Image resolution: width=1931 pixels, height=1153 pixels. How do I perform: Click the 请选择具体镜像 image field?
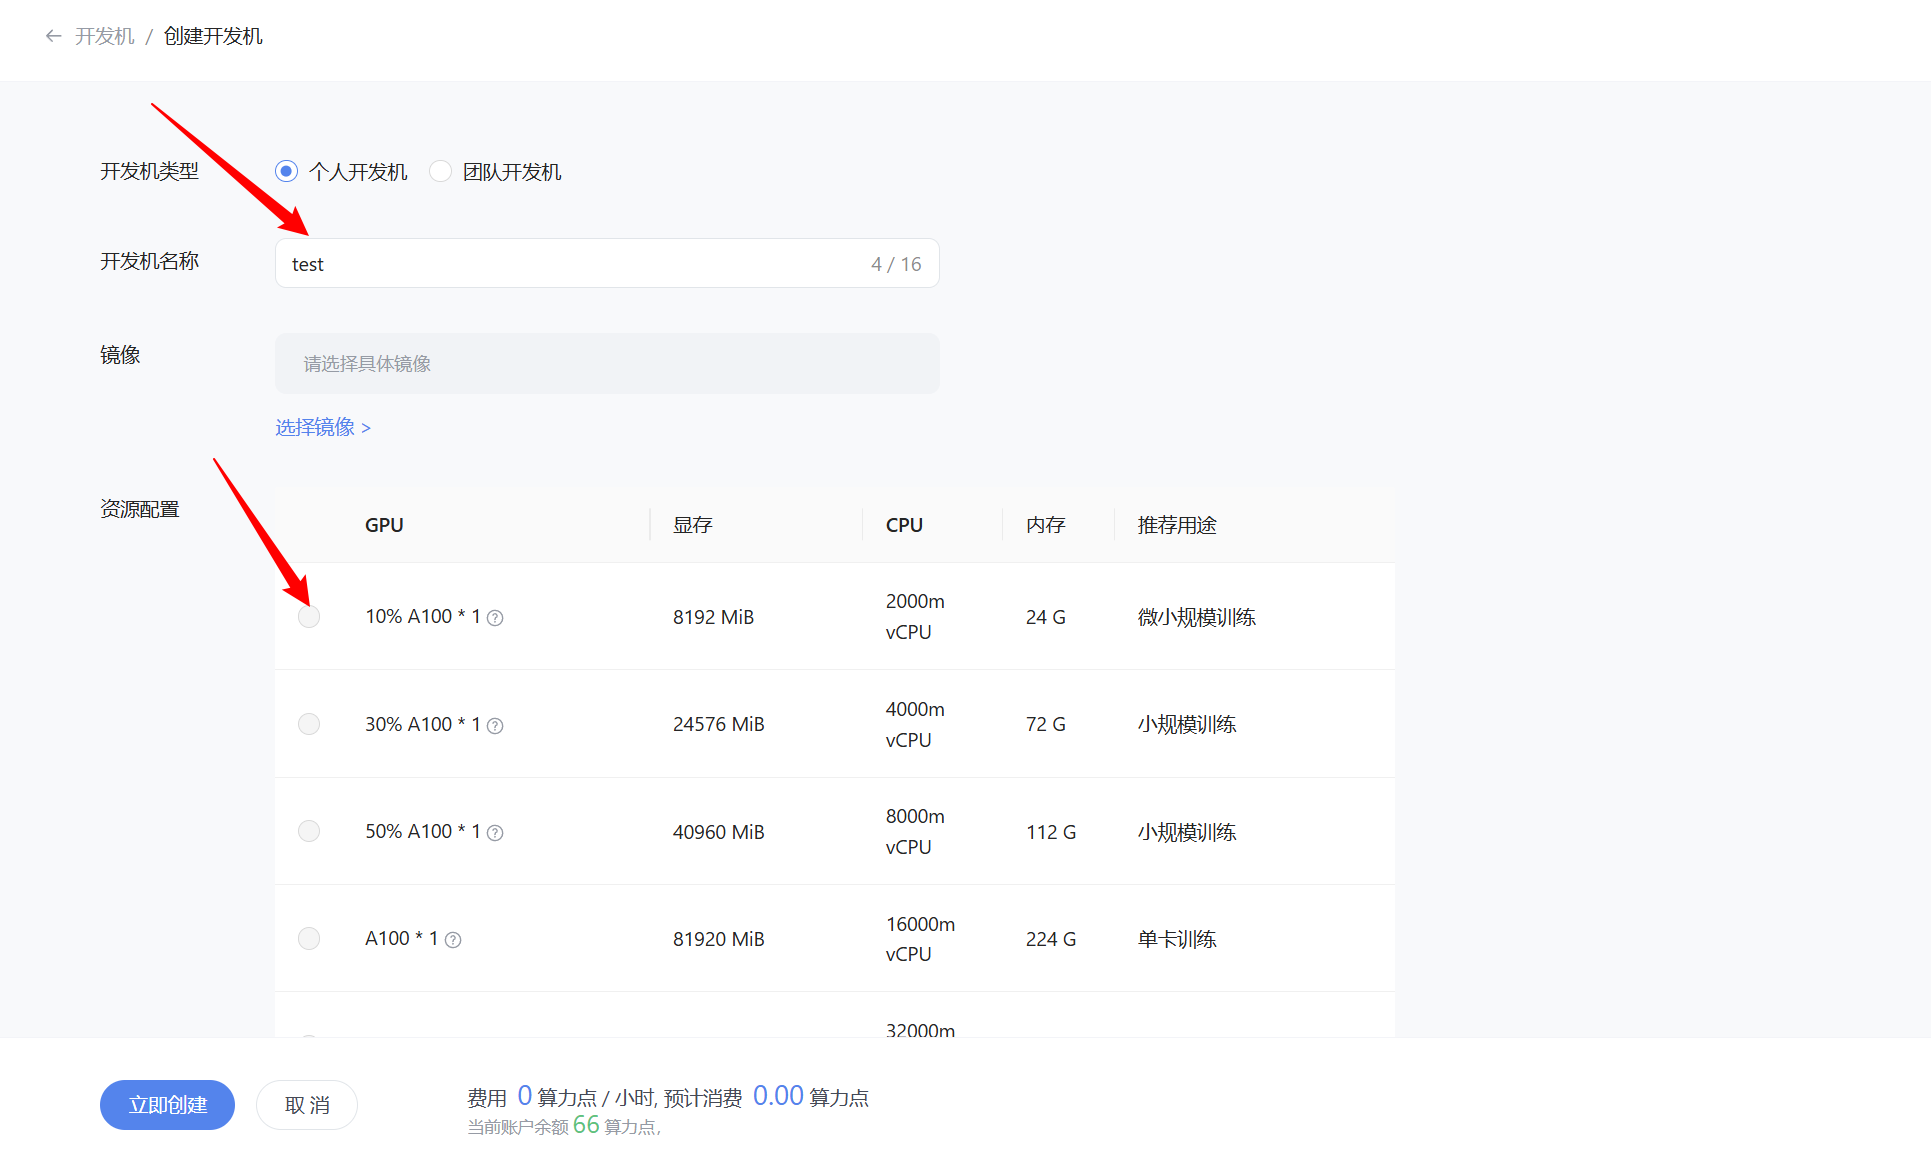606,363
